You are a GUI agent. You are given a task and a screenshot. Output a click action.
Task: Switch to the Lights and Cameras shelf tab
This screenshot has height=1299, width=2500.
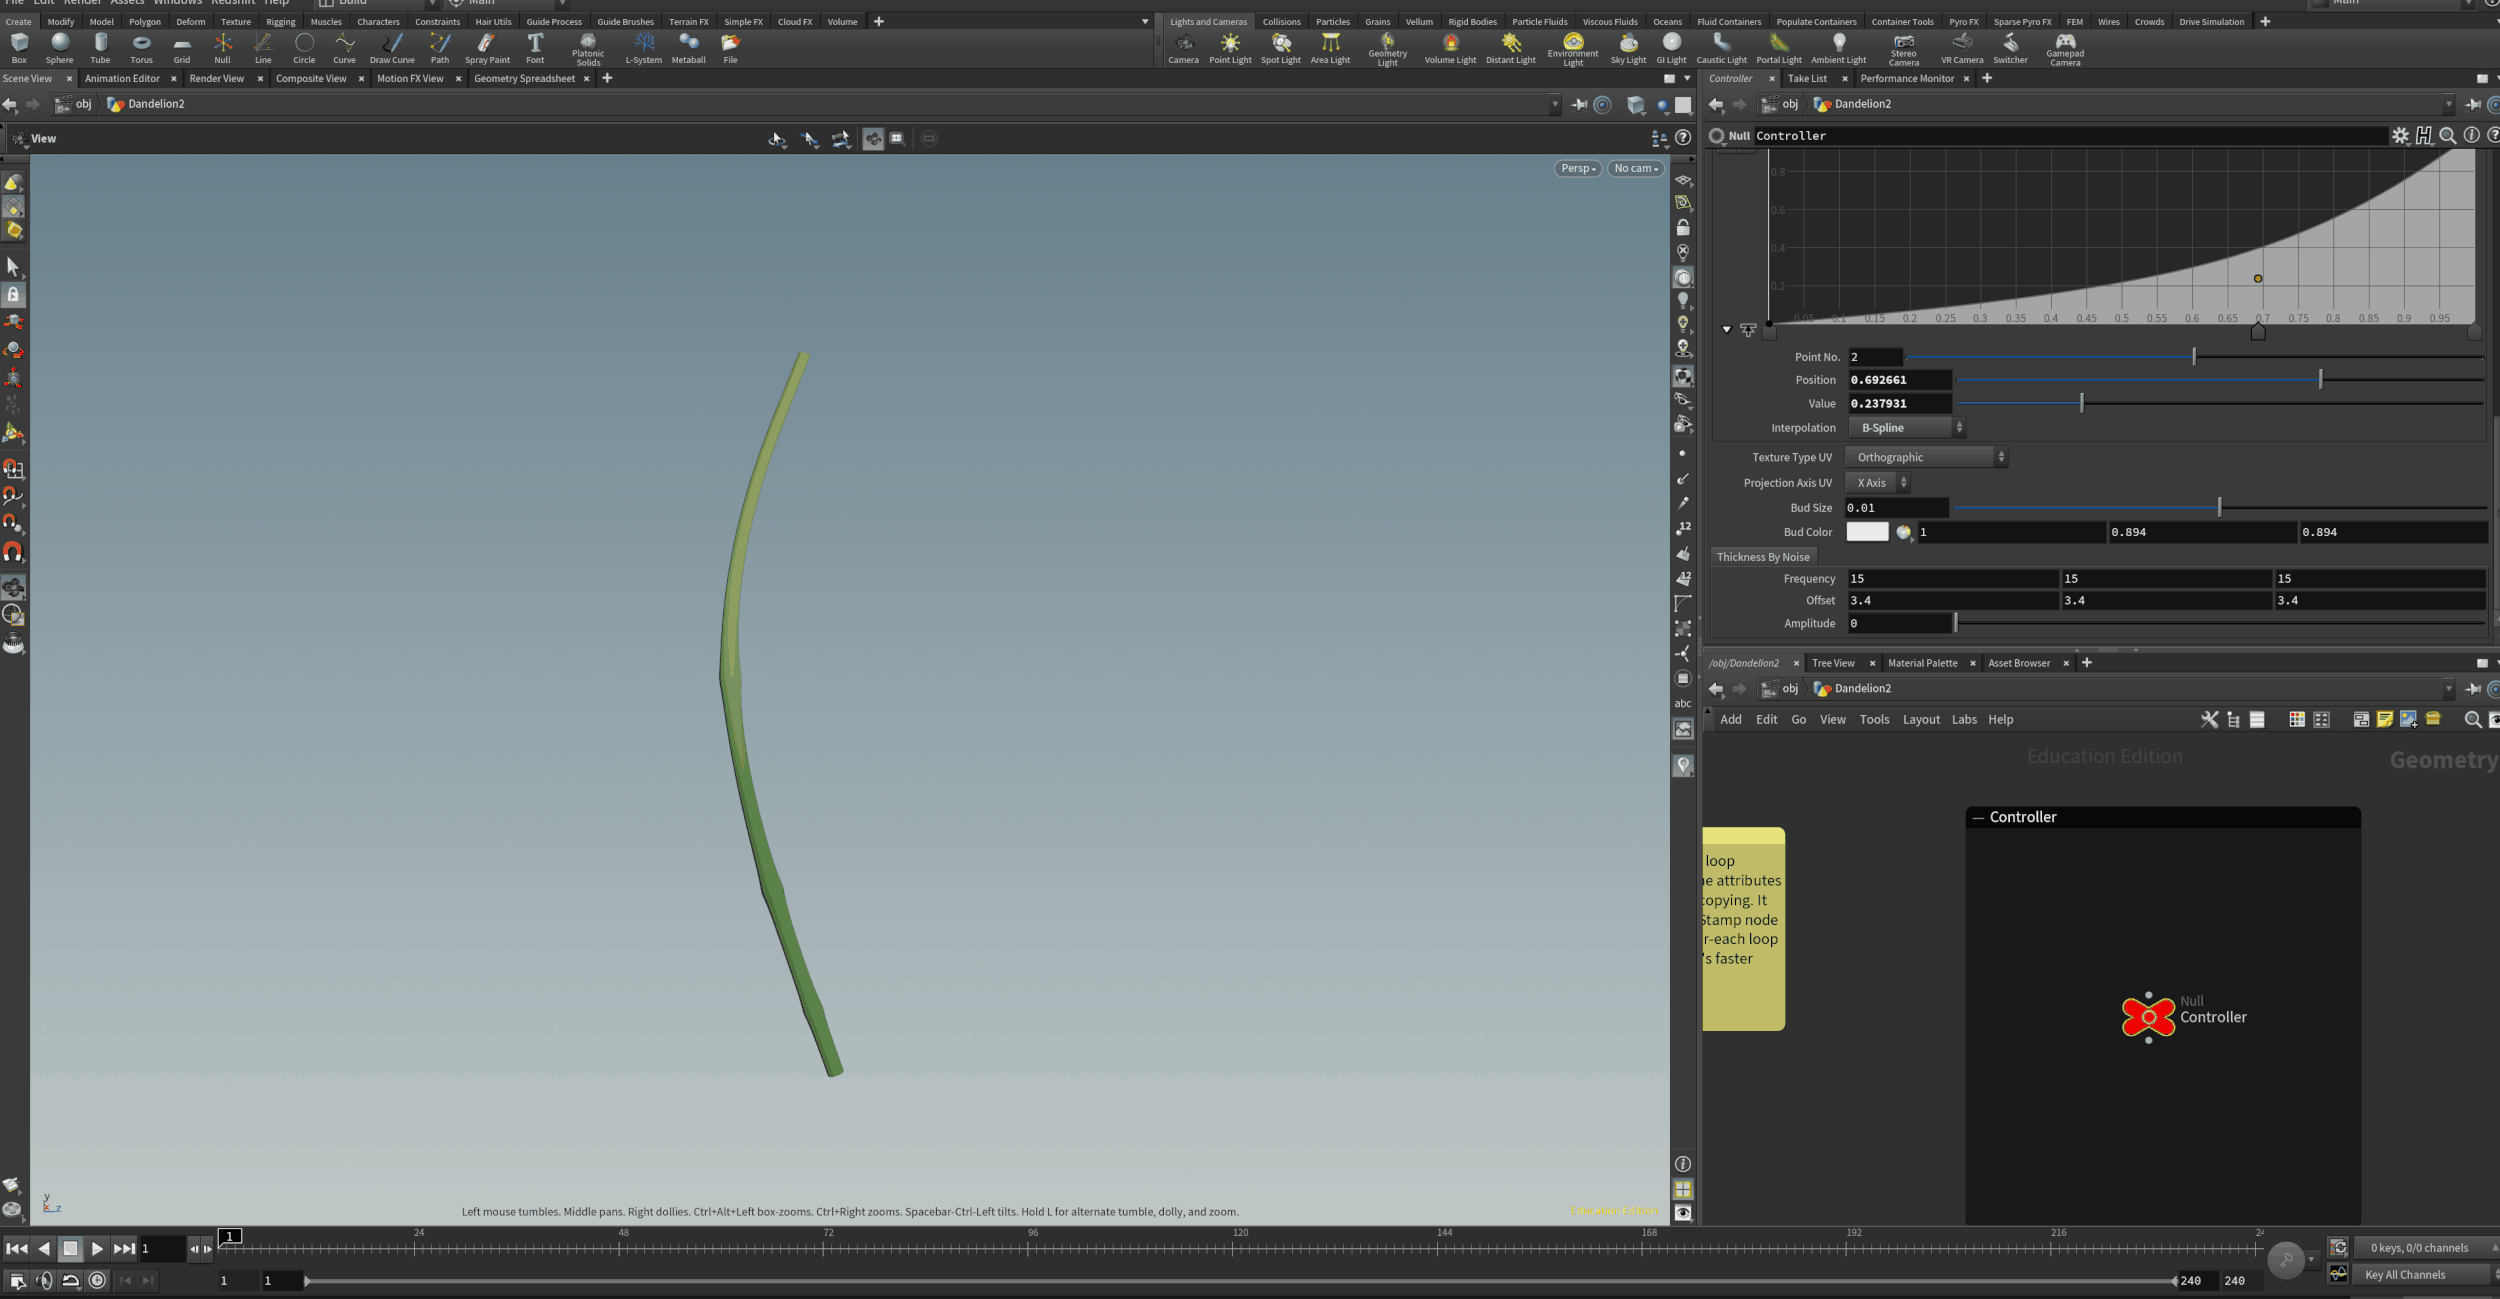[x=1208, y=21]
